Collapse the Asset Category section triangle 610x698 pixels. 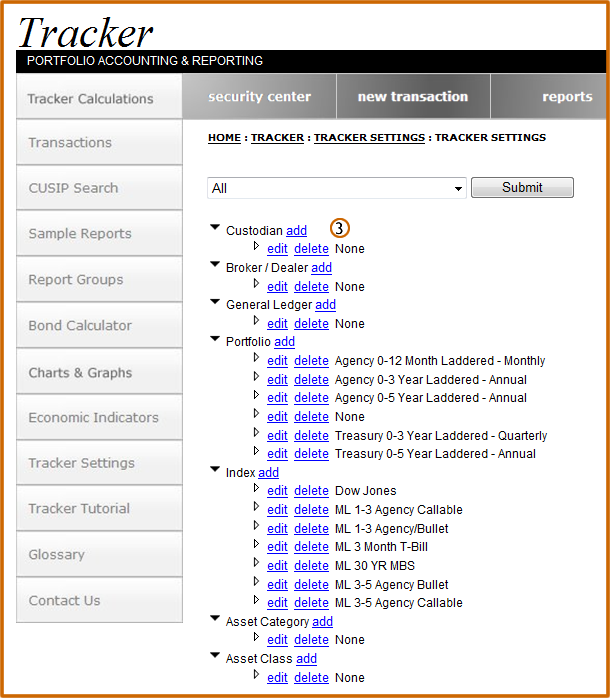click(x=215, y=618)
